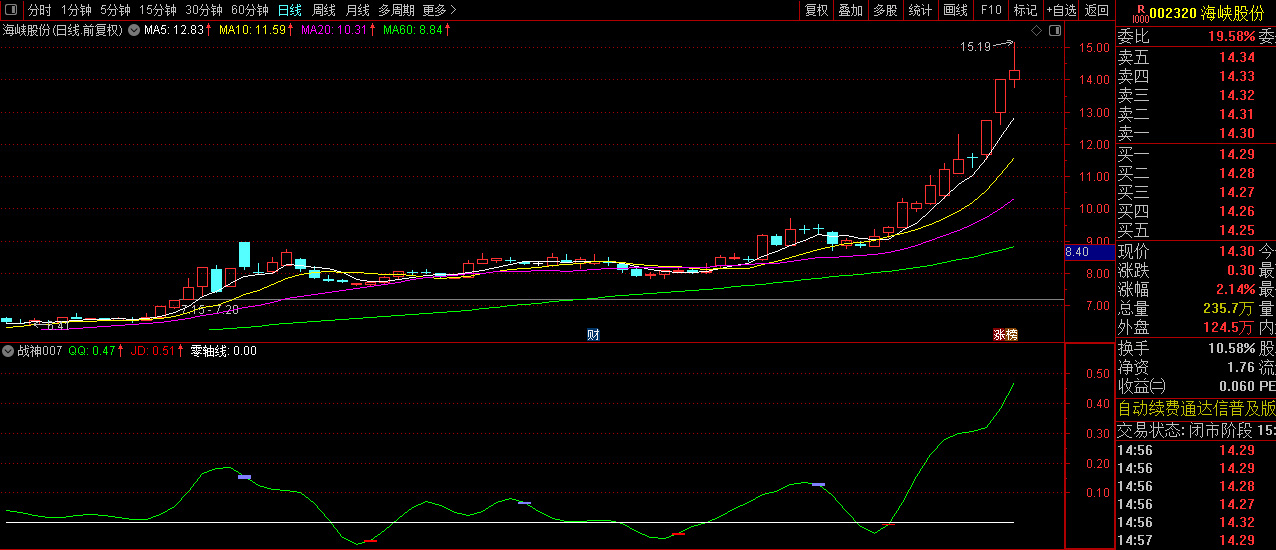The width and height of the screenshot is (1276, 550).
Task: Toggle the side panel icon beside the diamond
Action: (1053, 31)
